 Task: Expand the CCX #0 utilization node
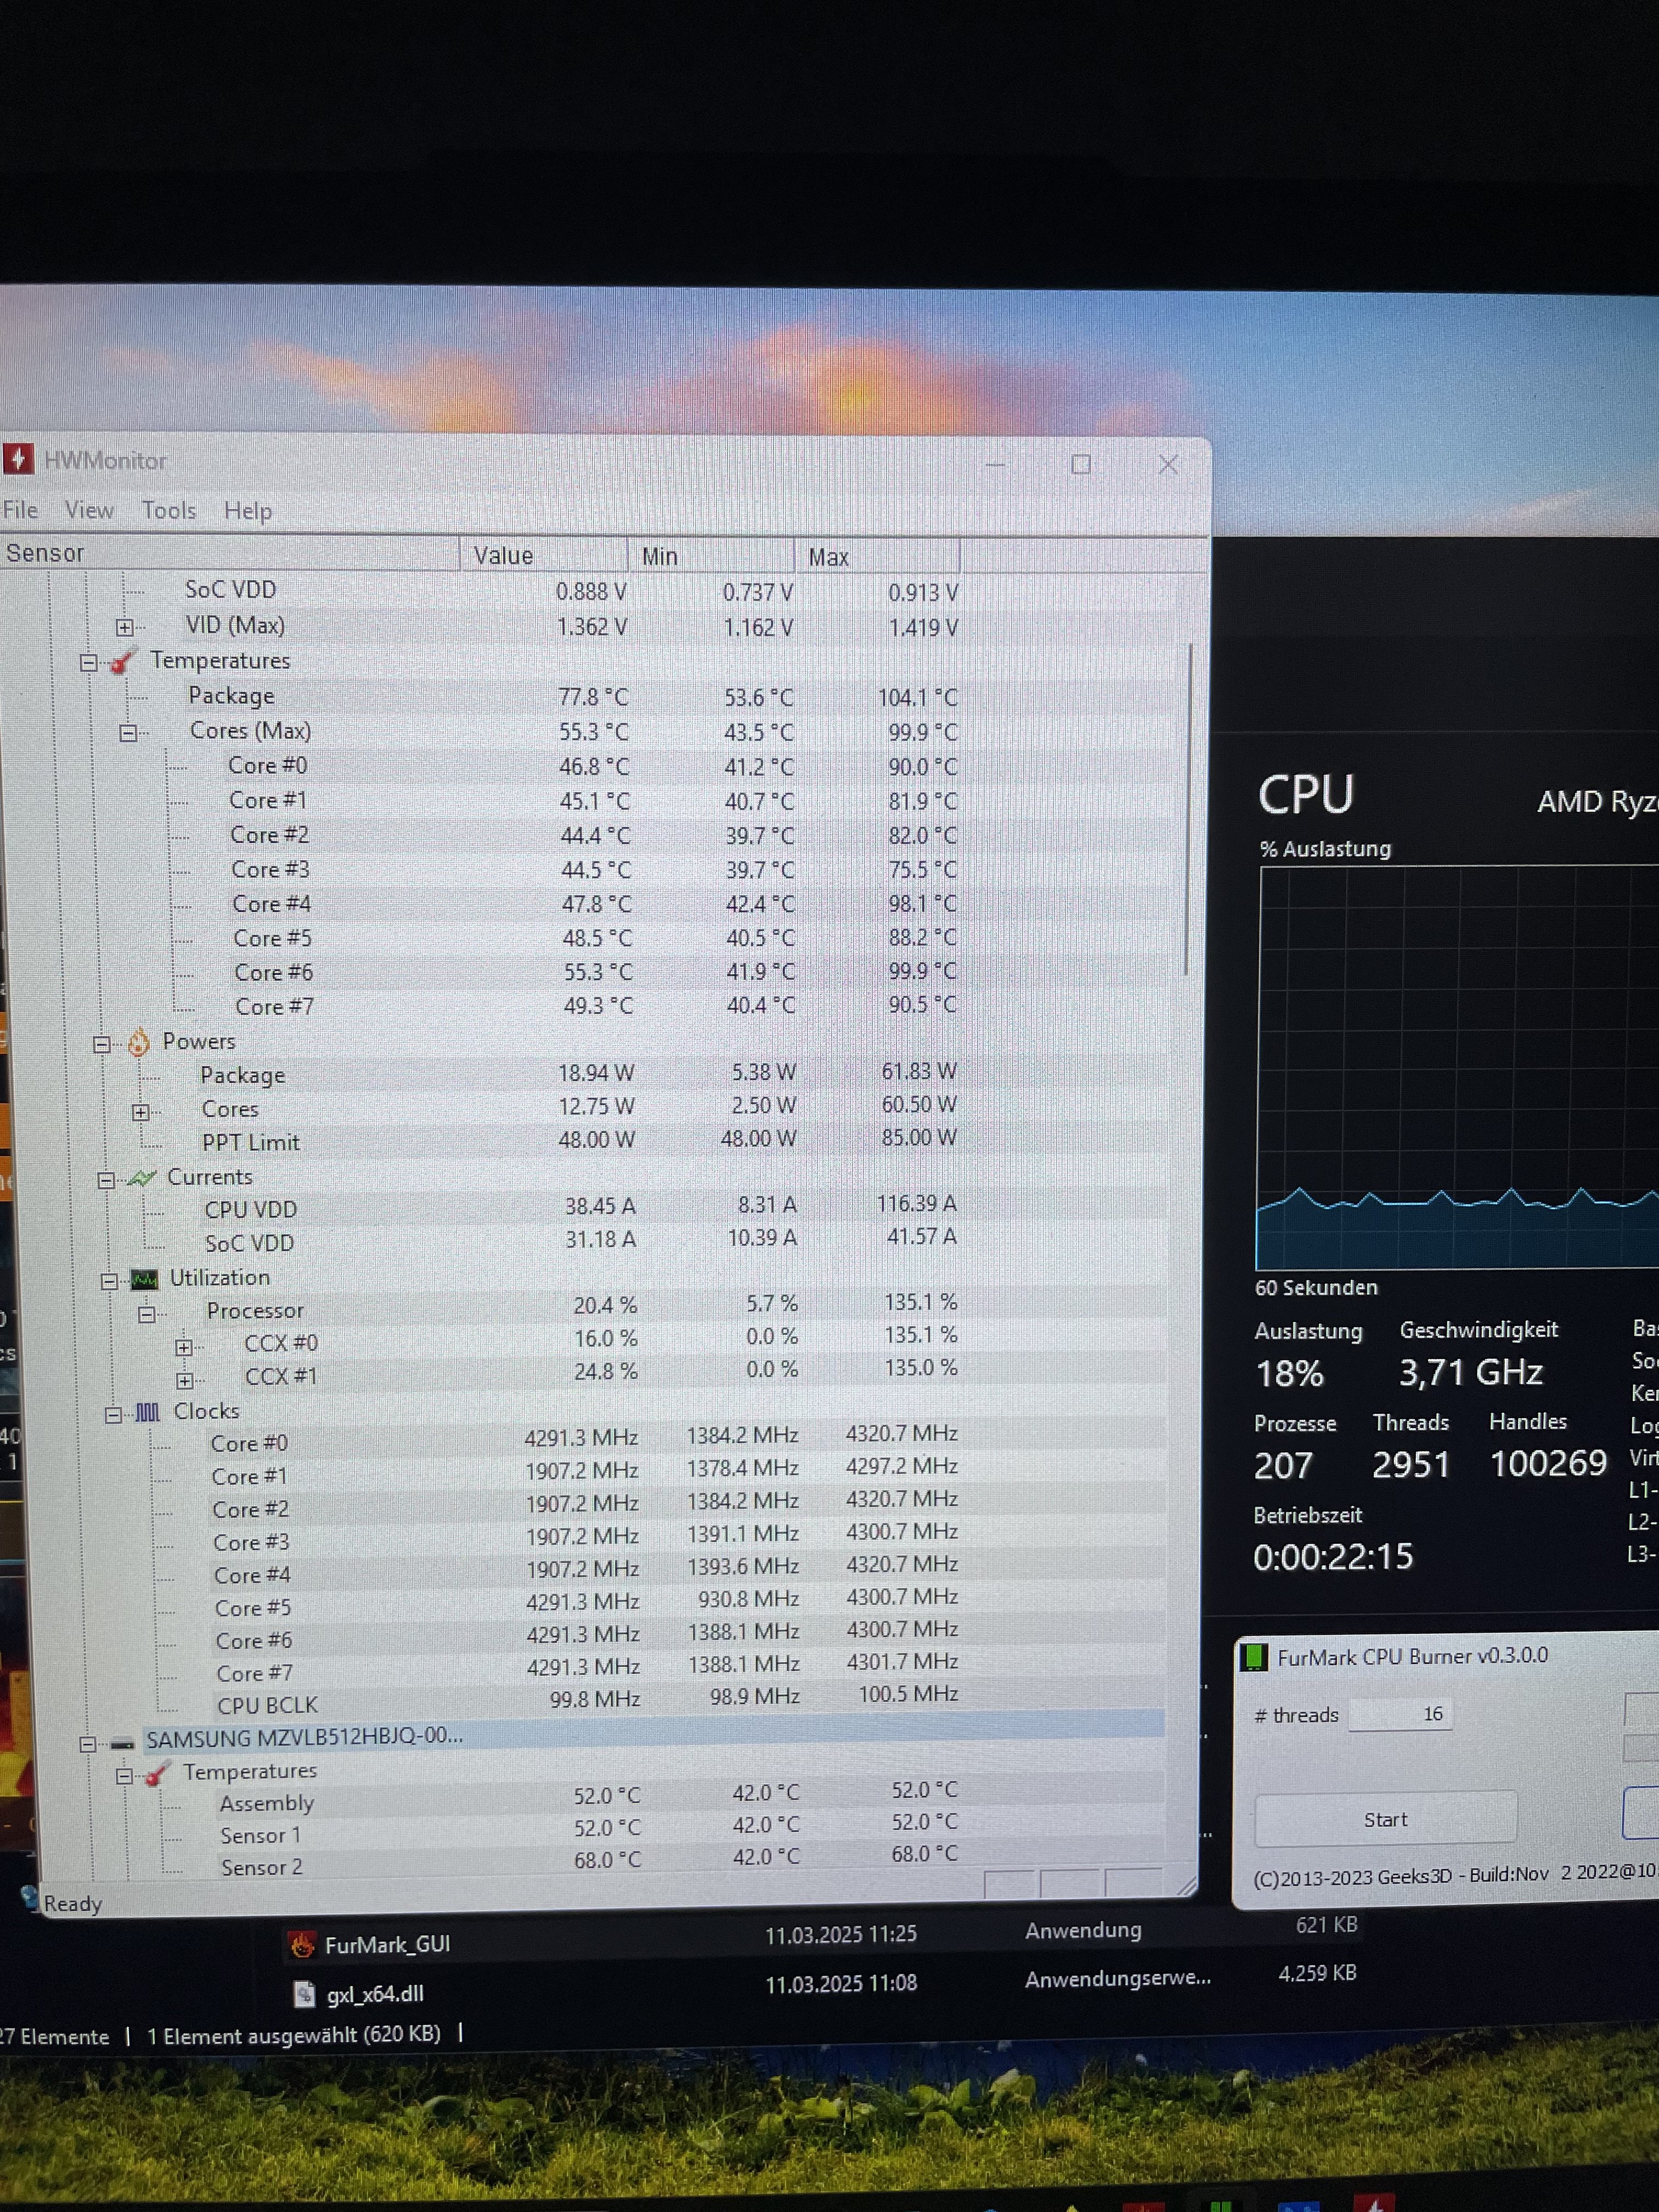coord(184,1347)
